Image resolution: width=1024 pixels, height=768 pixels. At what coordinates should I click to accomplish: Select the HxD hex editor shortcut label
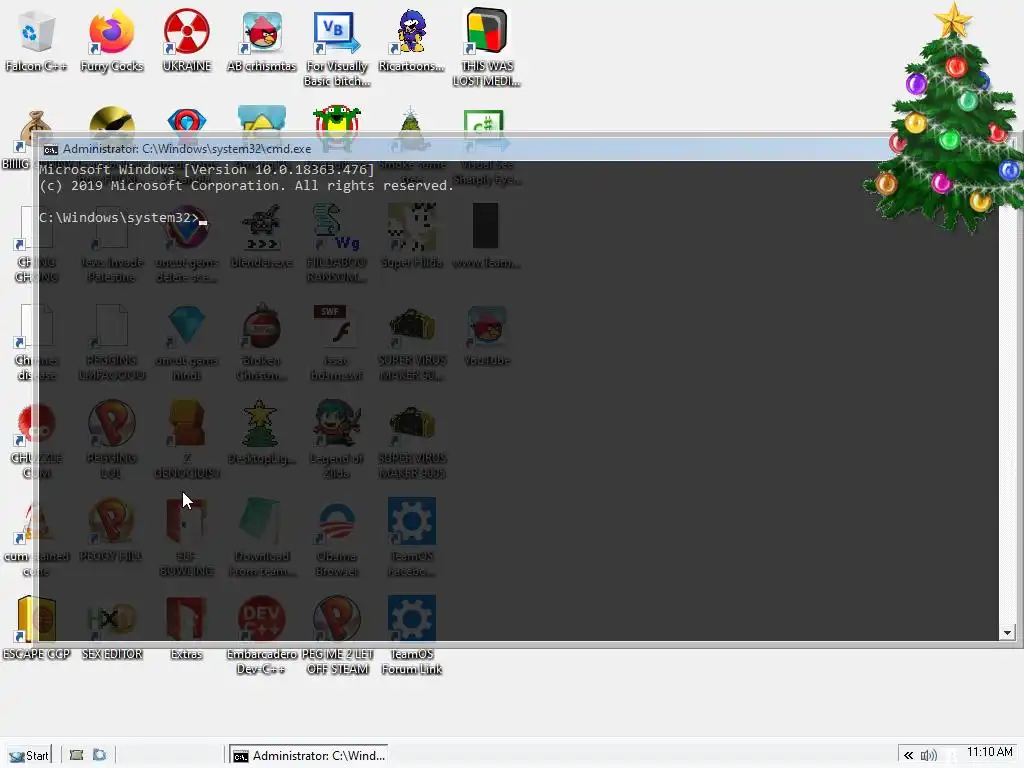pos(112,654)
